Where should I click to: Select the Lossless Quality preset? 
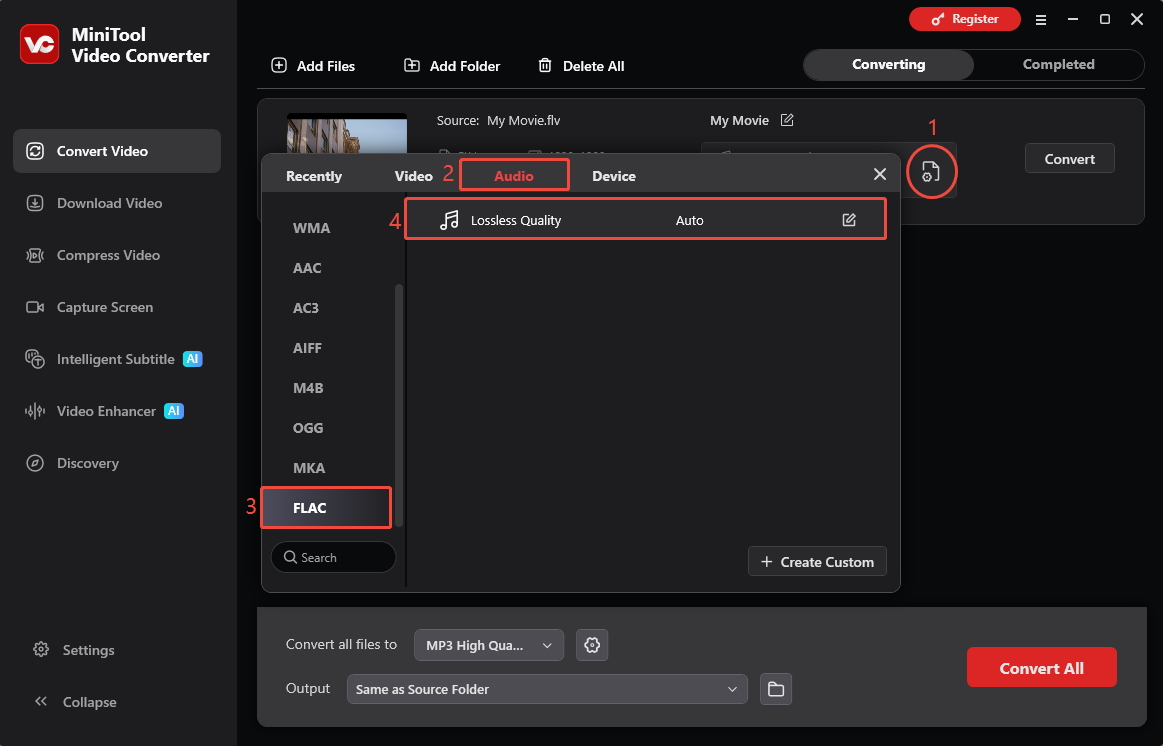[645, 219]
